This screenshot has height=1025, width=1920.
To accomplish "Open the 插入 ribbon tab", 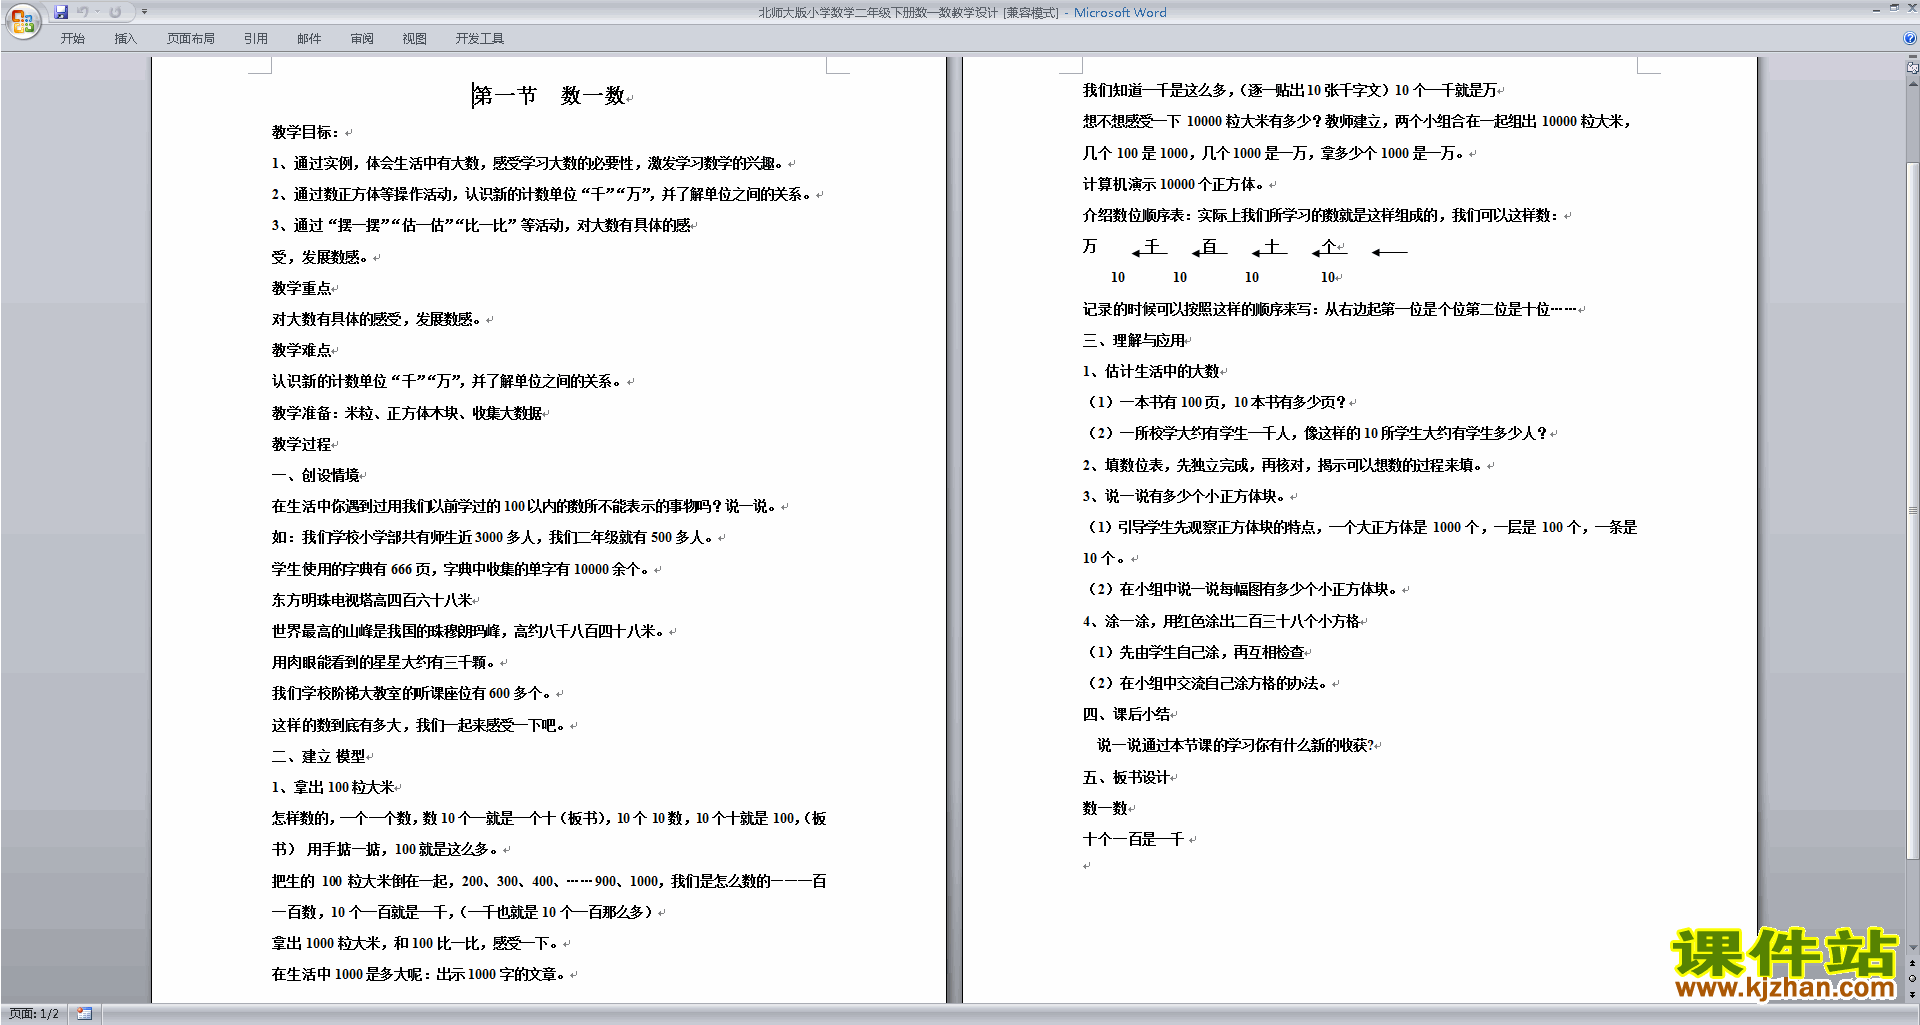I will 125,39.
